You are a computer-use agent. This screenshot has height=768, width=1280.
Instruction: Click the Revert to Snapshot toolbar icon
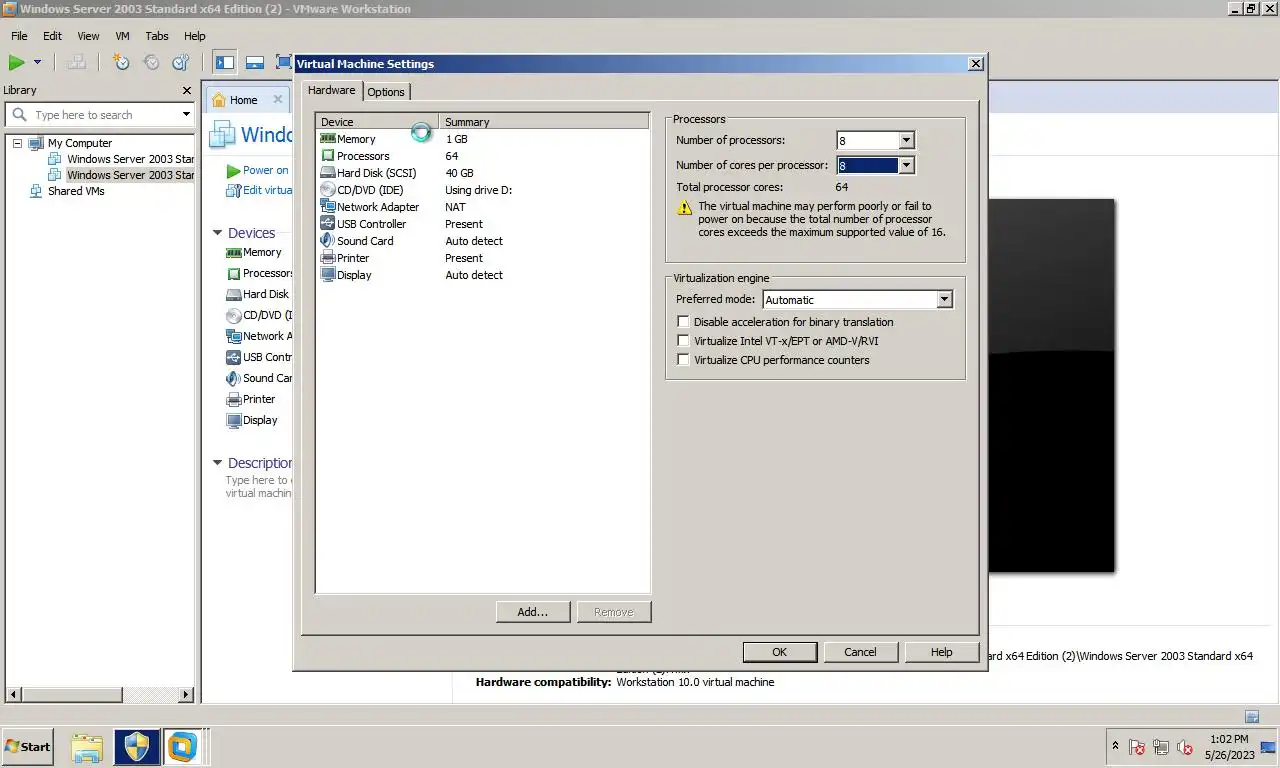(151, 62)
